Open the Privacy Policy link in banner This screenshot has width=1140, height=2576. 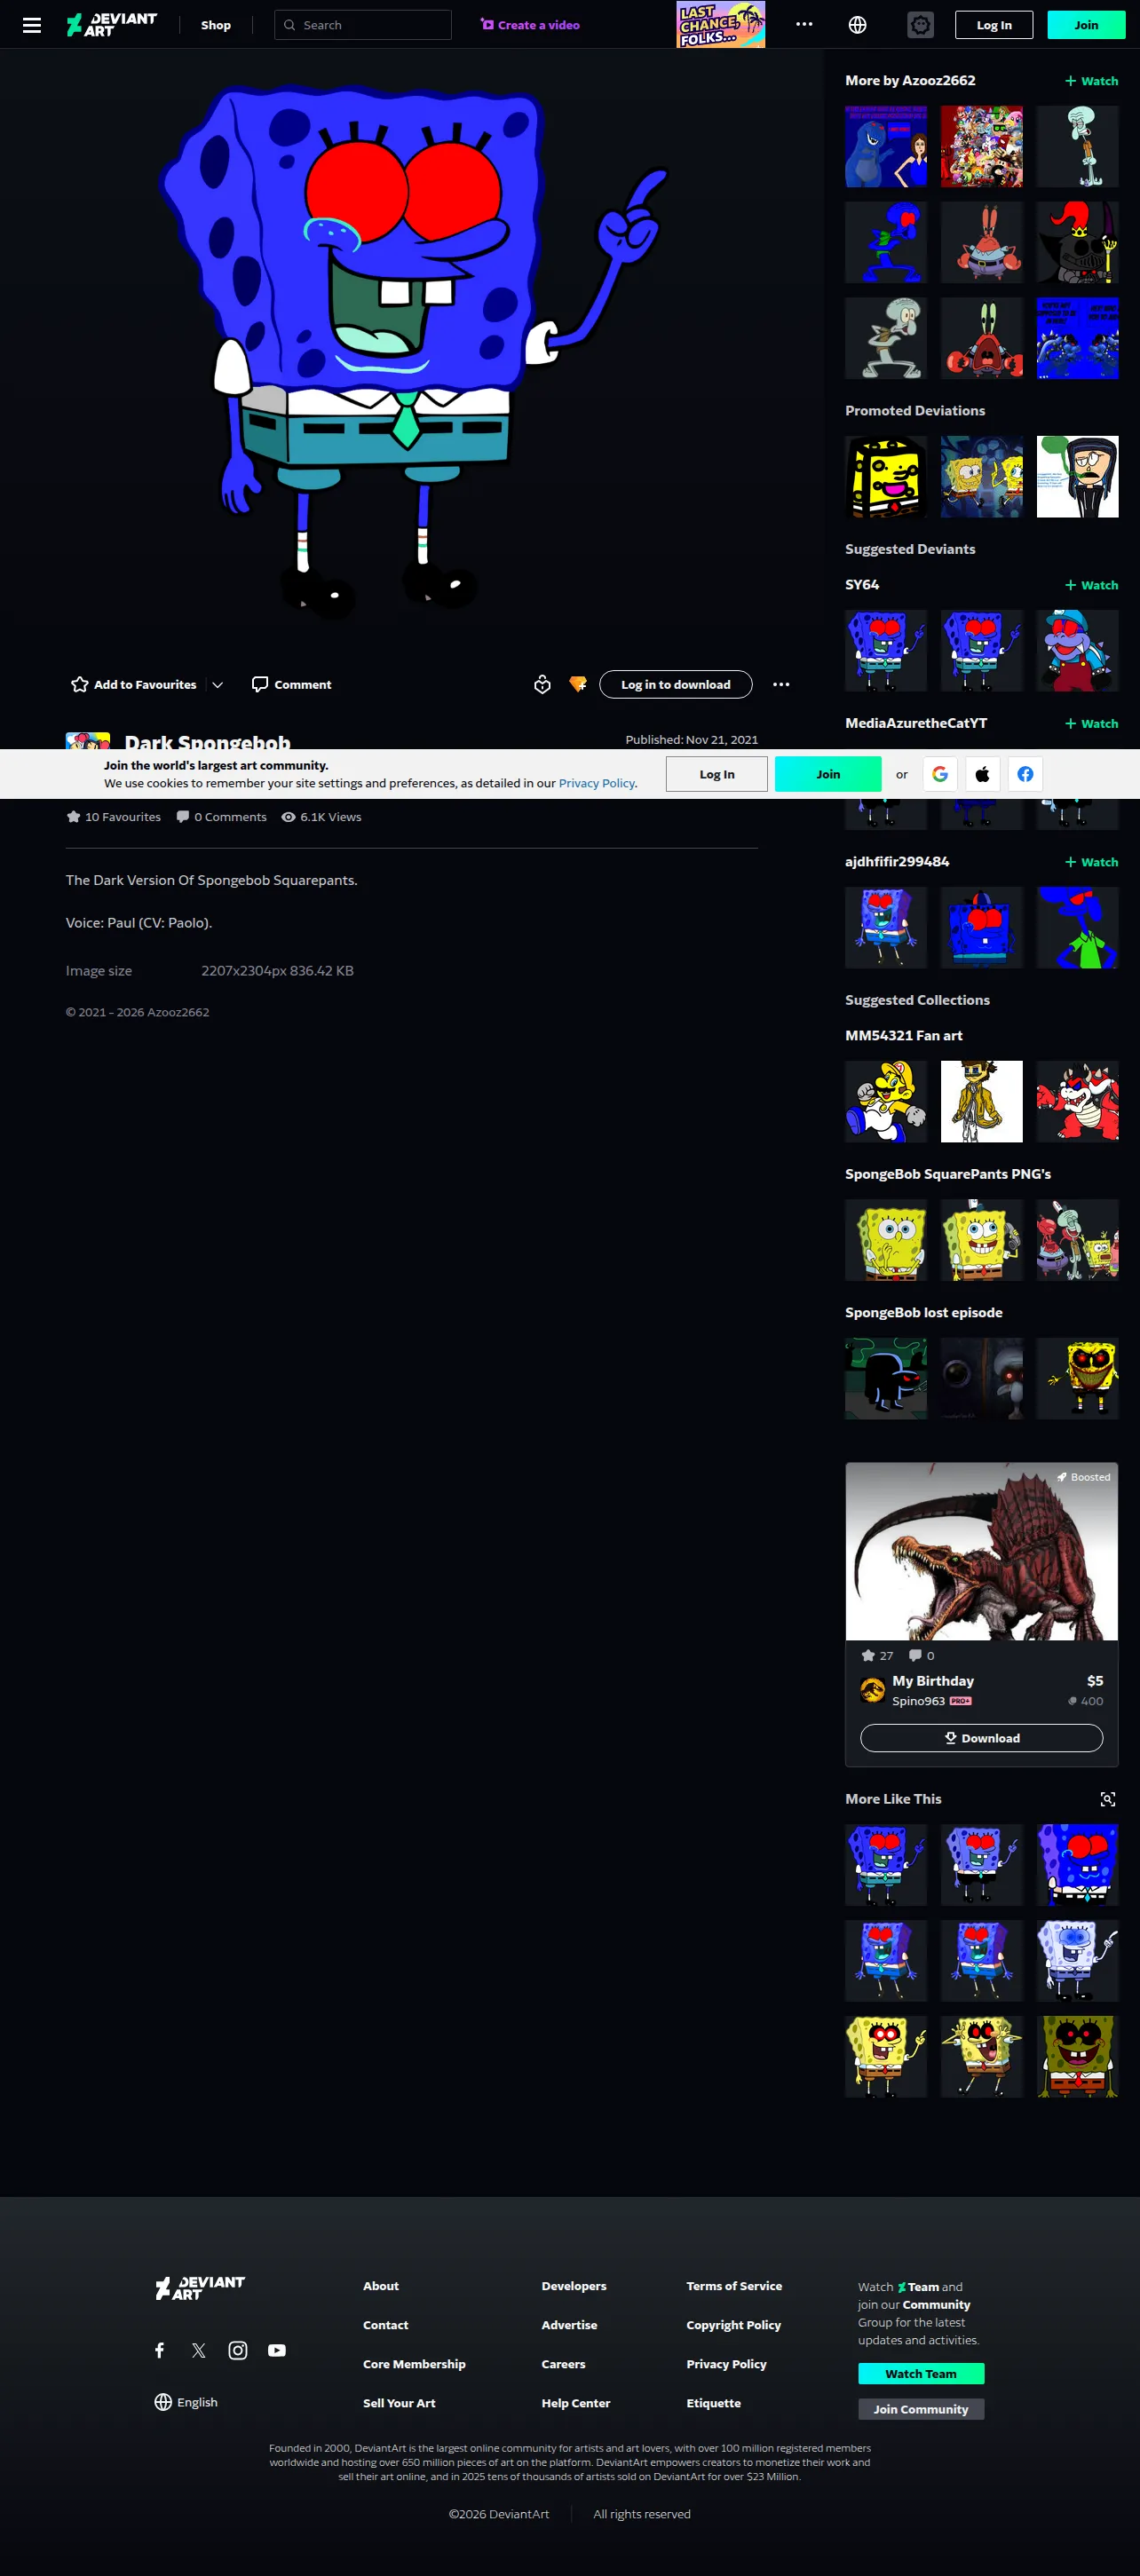coord(597,784)
